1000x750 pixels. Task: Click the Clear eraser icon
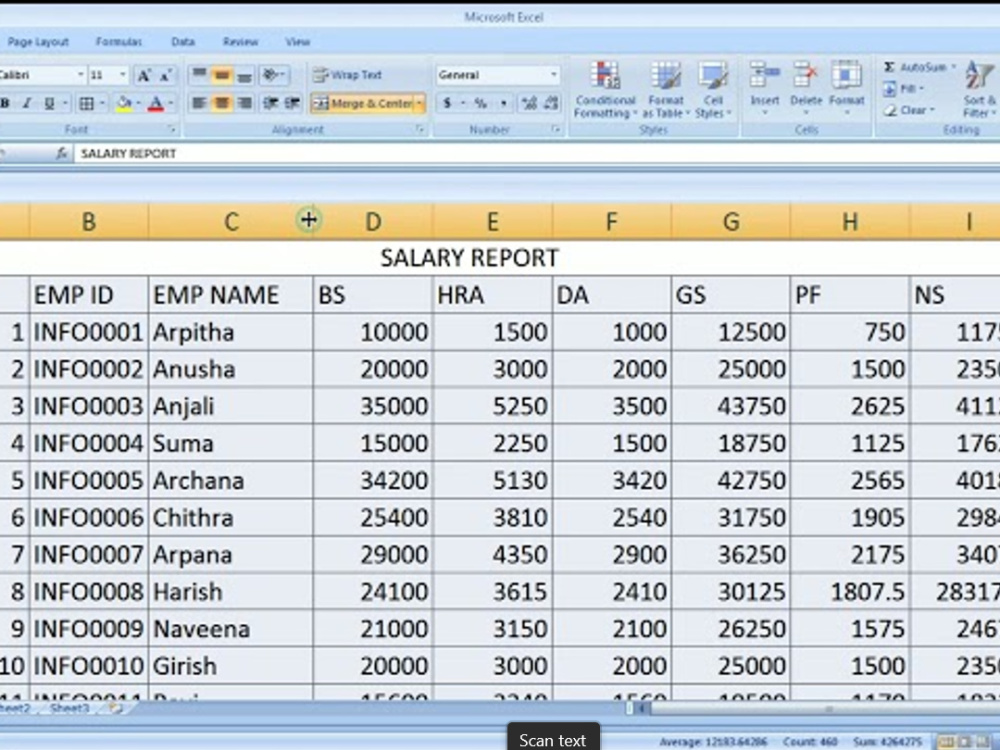890,110
